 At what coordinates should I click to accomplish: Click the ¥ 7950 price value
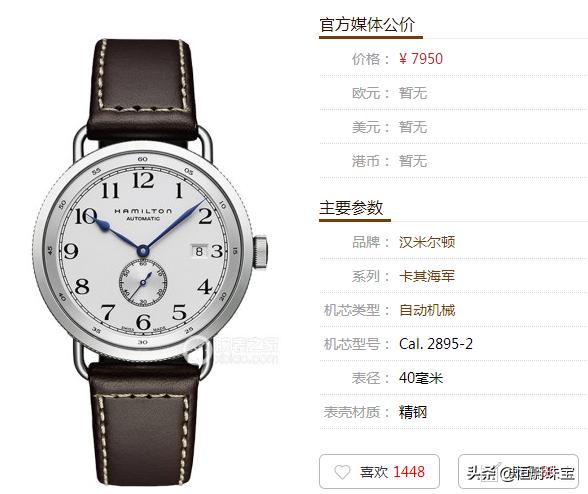tap(421, 59)
